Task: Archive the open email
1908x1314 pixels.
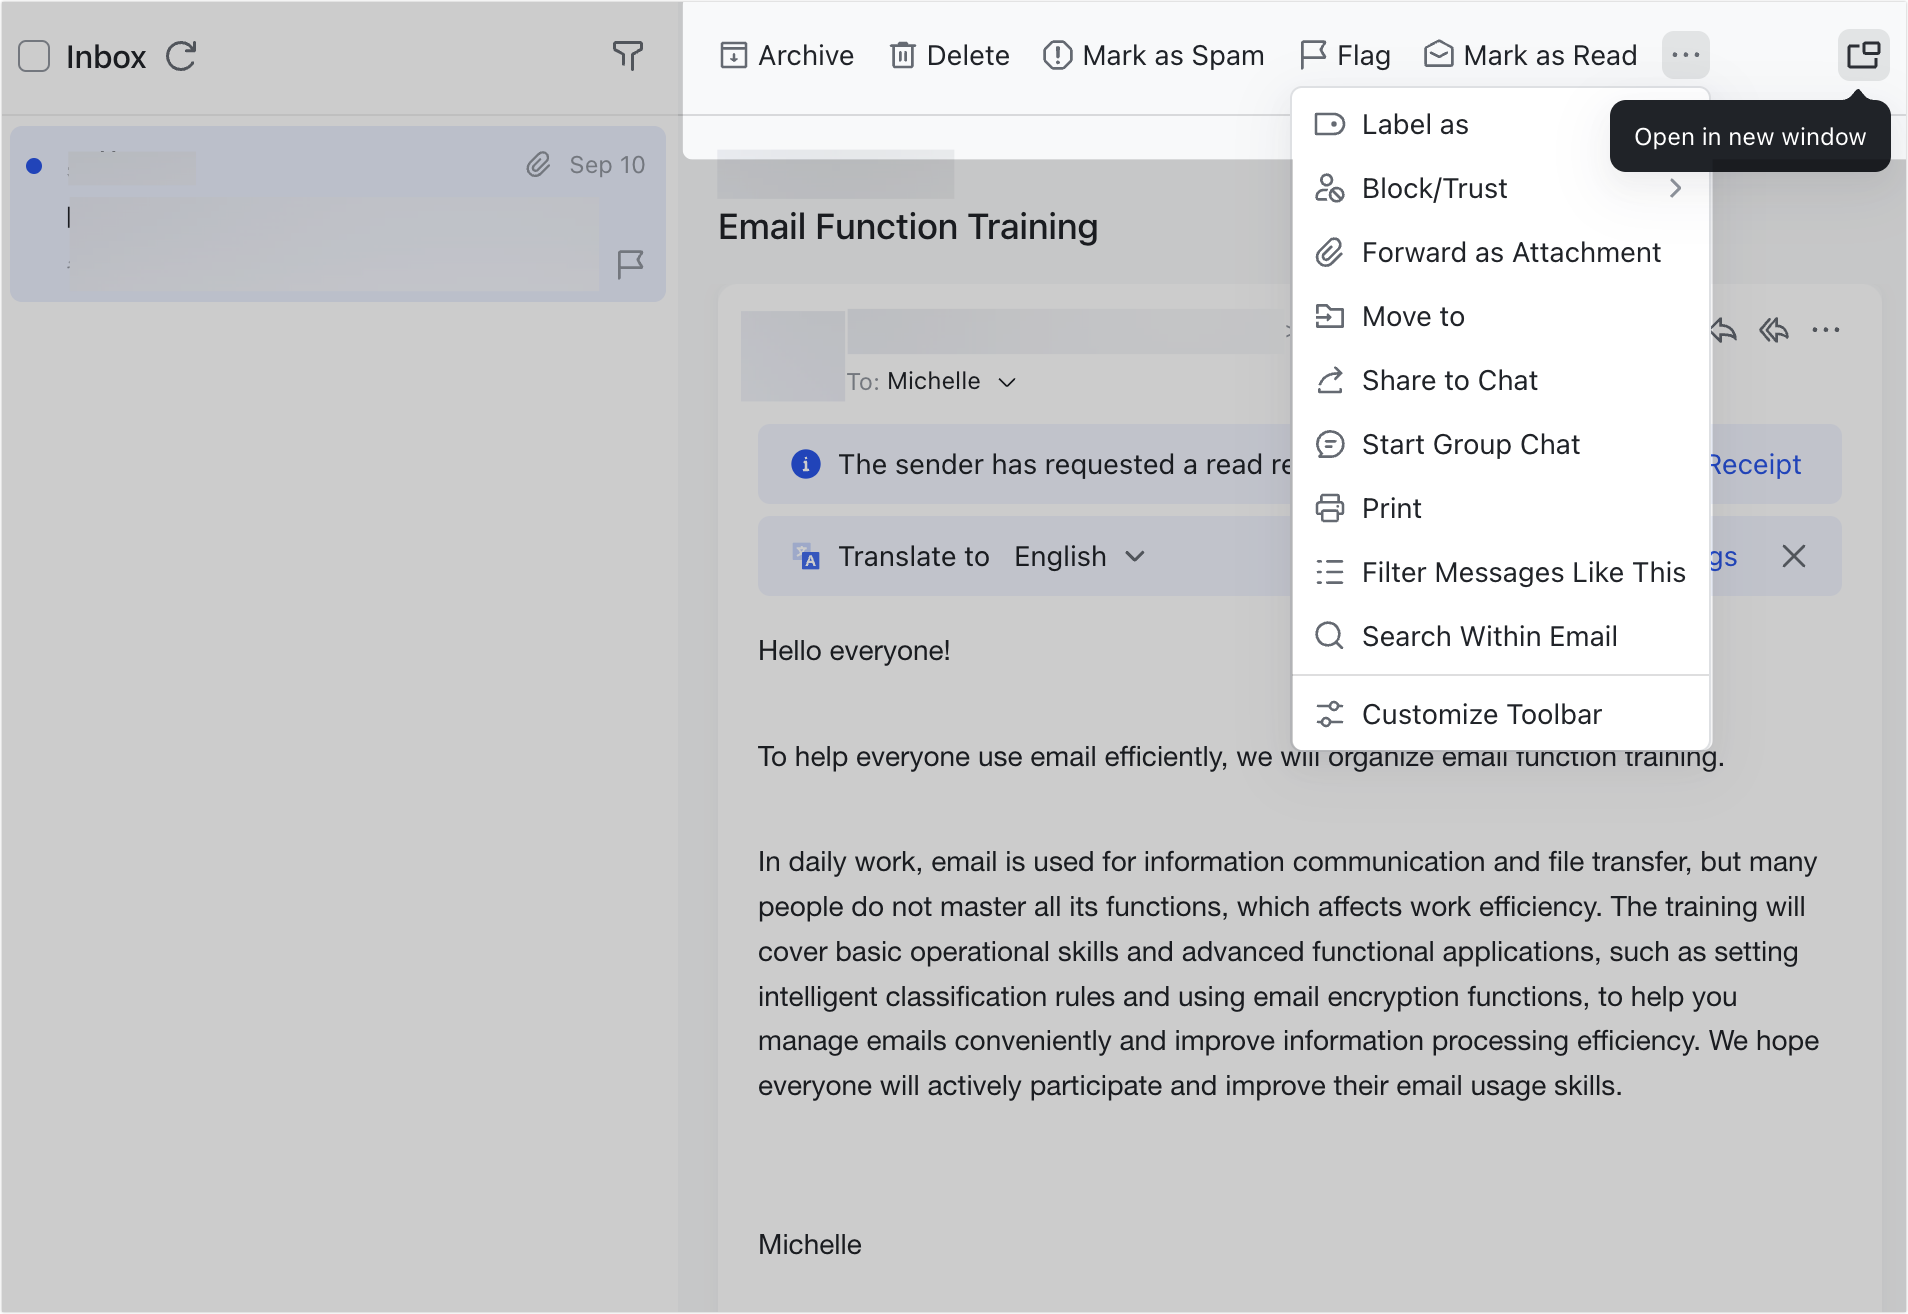Action: (x=787, y=55)
